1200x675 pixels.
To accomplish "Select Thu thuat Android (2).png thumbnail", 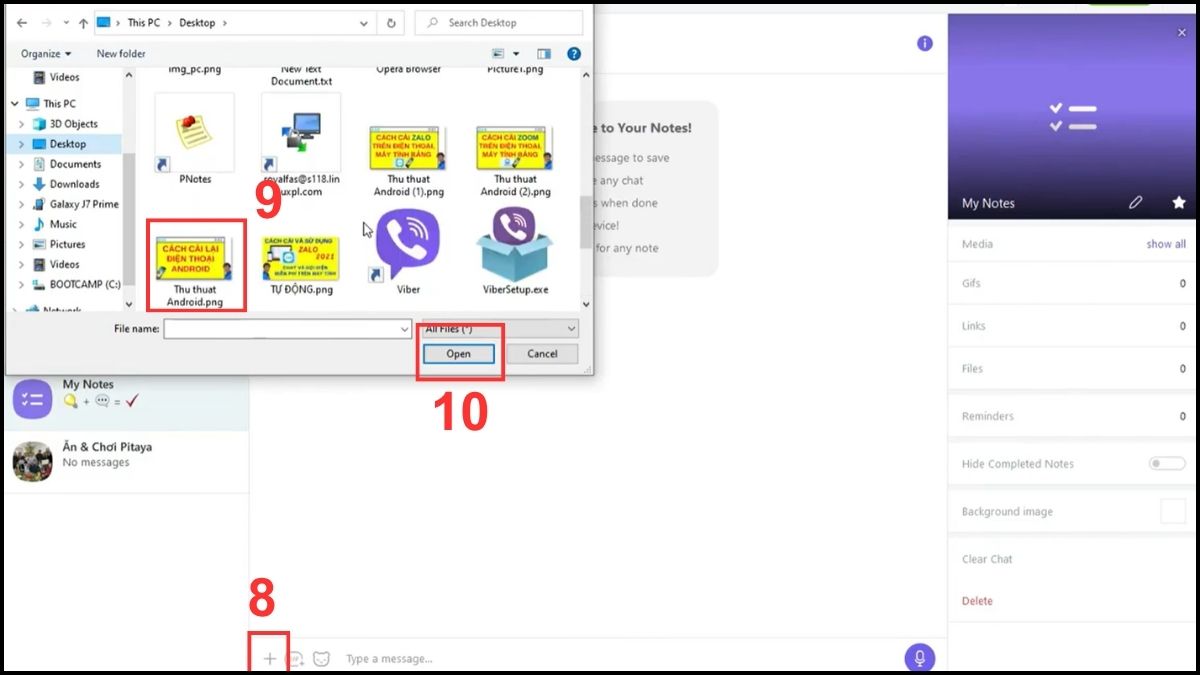I will tap(515, 148).
